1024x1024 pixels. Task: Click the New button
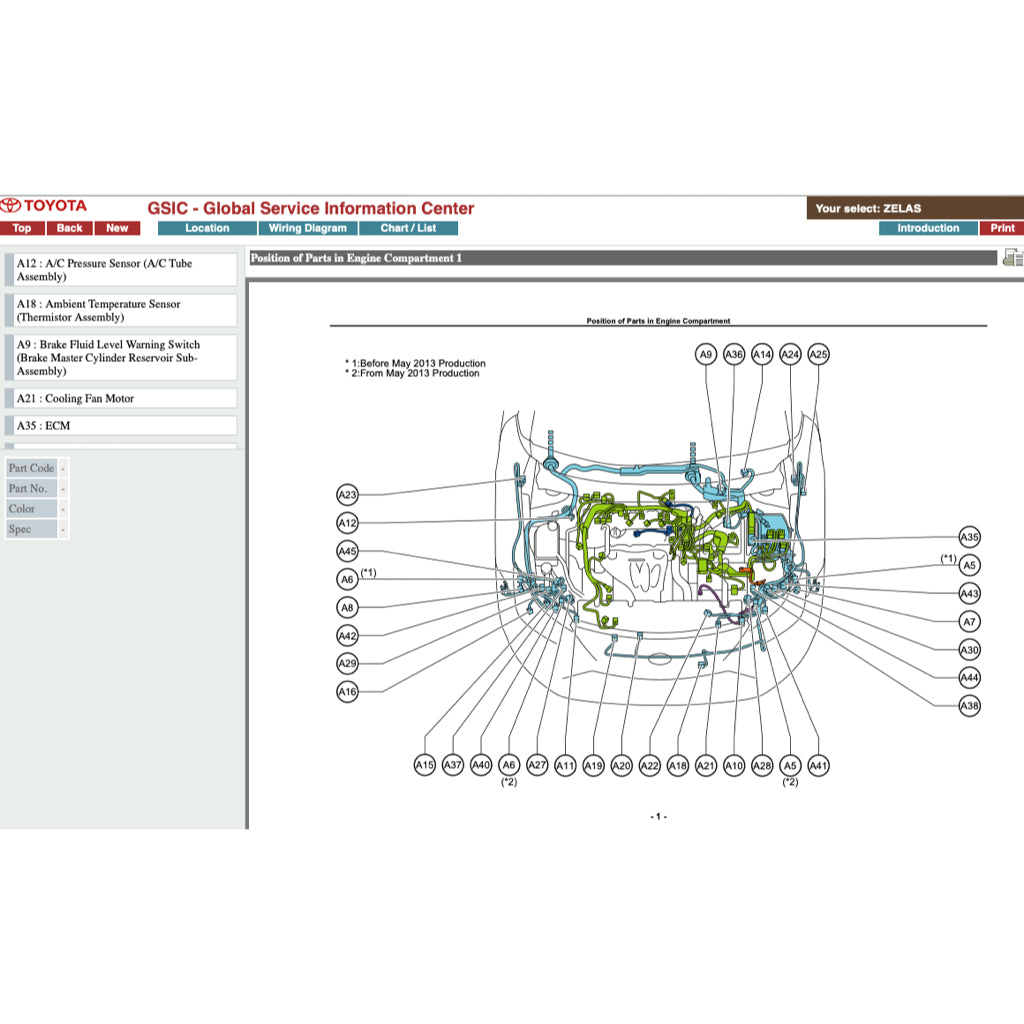(117, 228)
